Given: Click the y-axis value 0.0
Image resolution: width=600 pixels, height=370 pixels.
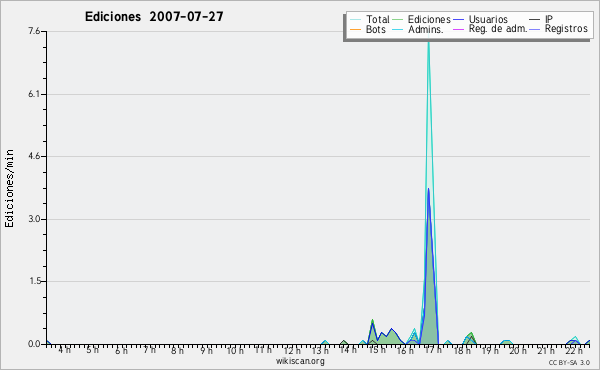Looking at the screenshot, I should click(34, 344).
